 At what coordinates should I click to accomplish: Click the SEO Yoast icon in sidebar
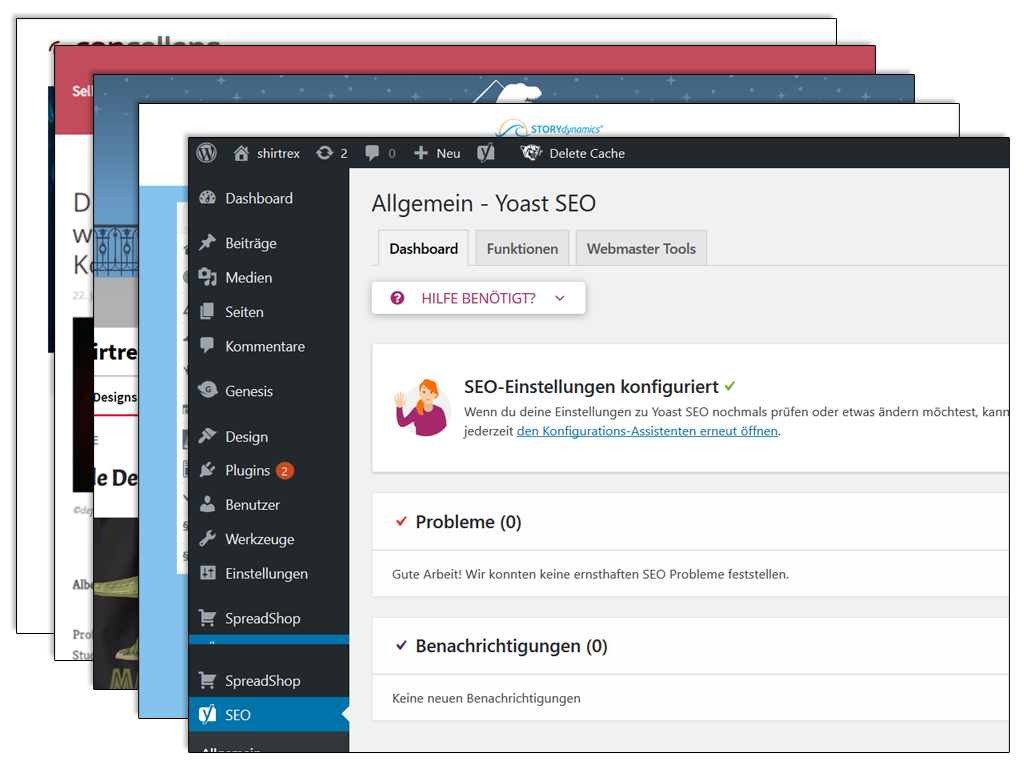pyautogui.click(x=208, y=714)
